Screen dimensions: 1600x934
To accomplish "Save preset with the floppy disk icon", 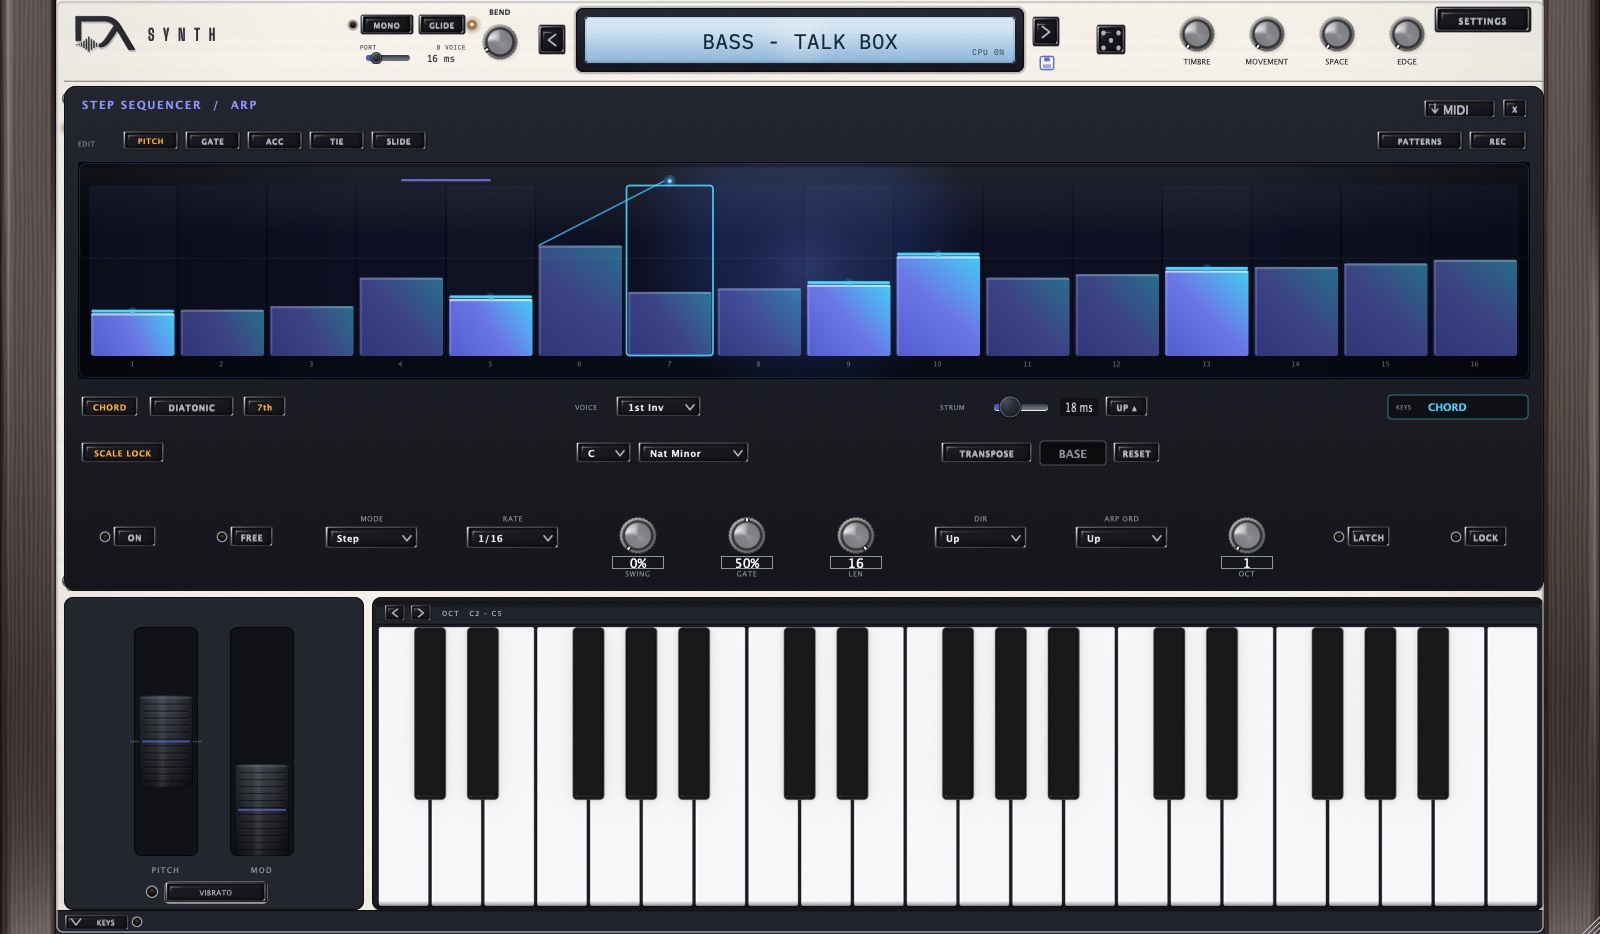I will 1047,63.
